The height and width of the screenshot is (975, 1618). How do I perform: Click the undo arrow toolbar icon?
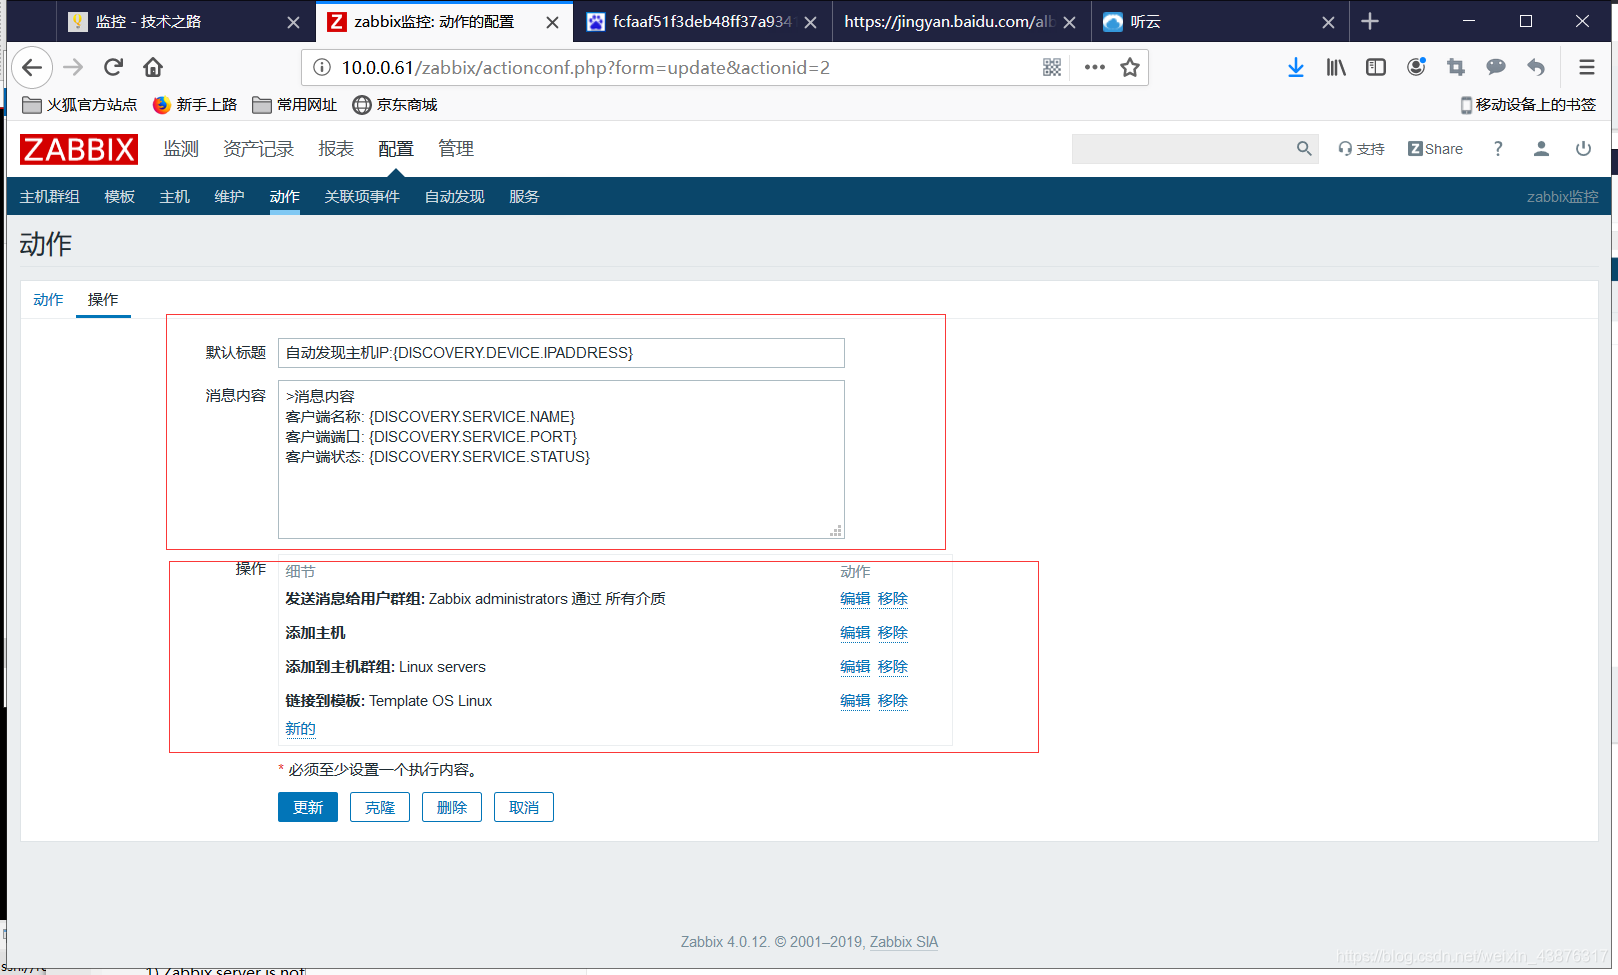pyautogui.click(x=1536, y=67)
